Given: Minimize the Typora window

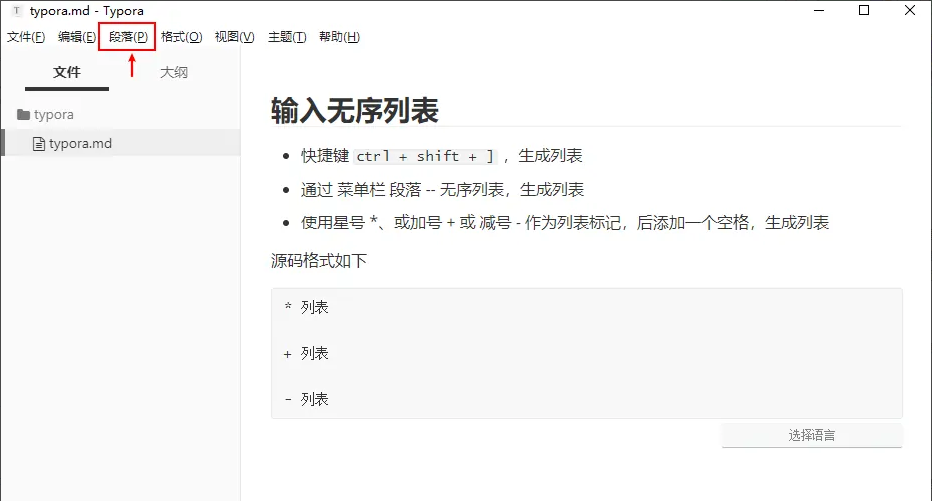Looking at the screenshot, I should pos(819,11).
